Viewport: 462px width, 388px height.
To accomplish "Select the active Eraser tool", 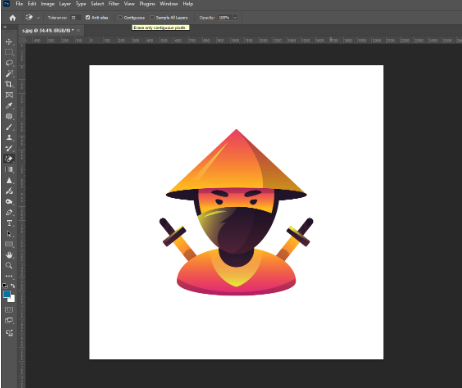I will tap(9, 159).
